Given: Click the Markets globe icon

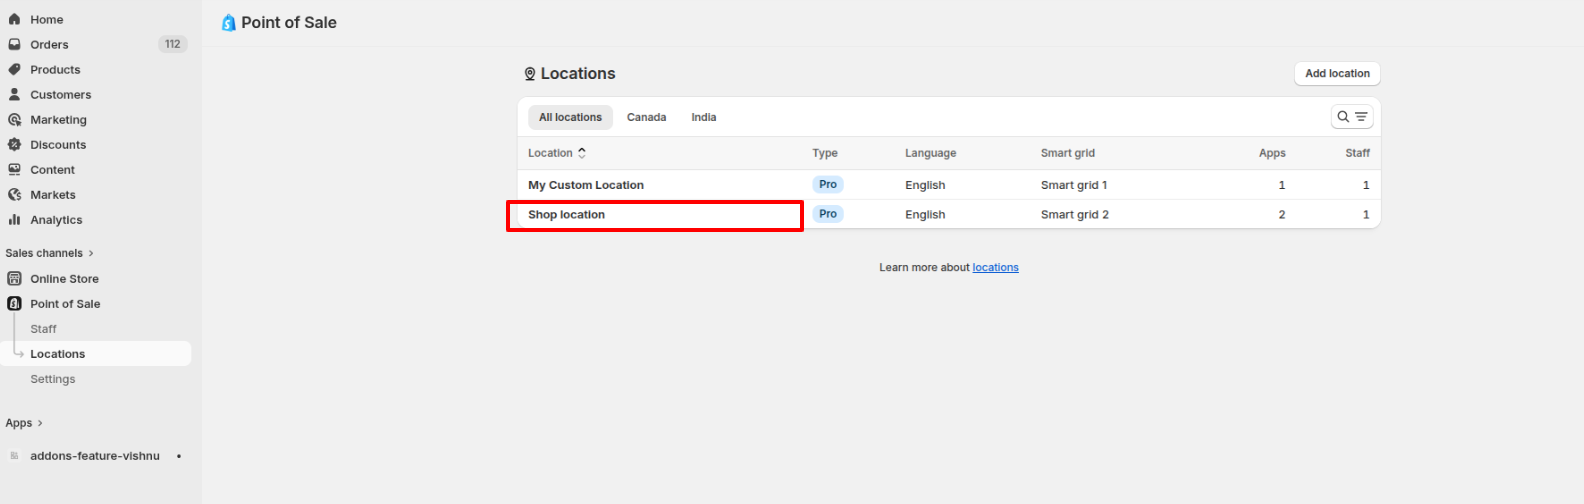Looking at the screenshot, I should pos(14,194).
